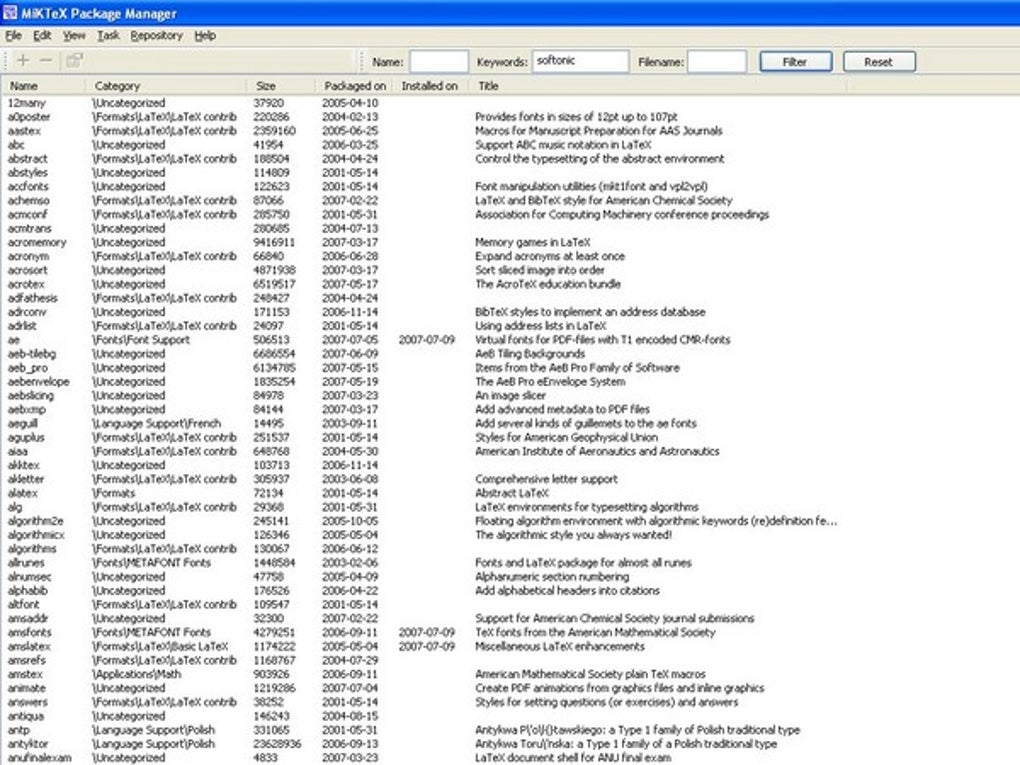The height and width of the screenshot is (765, 1020).
Task: Select the alphabib package row
Action: pyautogui.click(x=423, y=591)
